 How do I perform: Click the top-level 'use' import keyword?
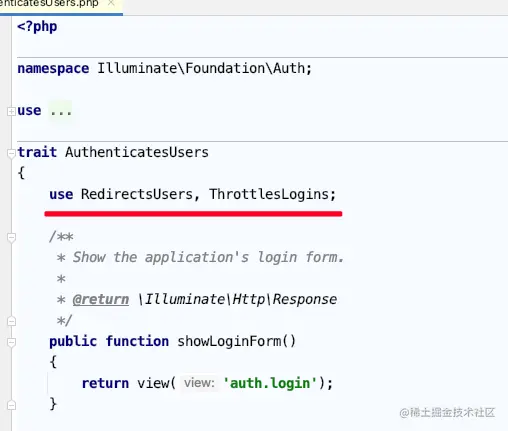click(29, 111)
